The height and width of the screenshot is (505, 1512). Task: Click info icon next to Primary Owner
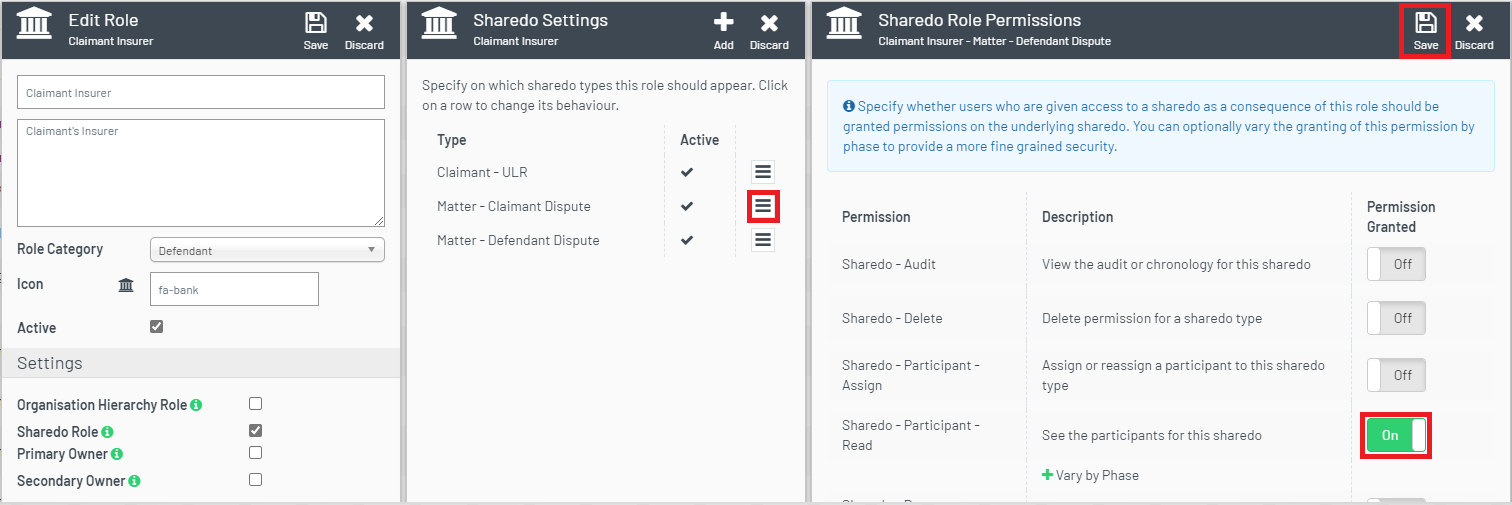116,454
